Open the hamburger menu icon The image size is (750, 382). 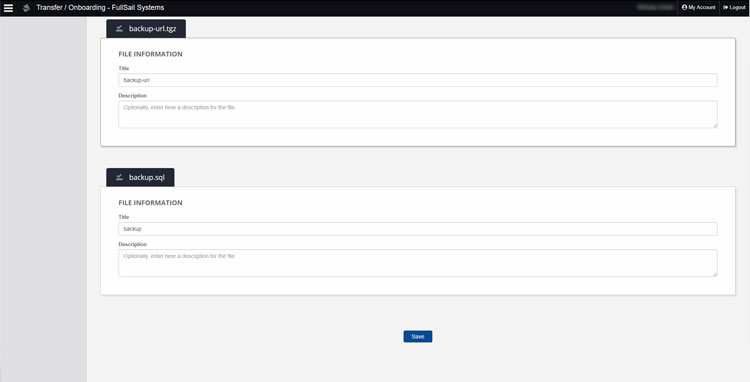click(x=9, y=8)
